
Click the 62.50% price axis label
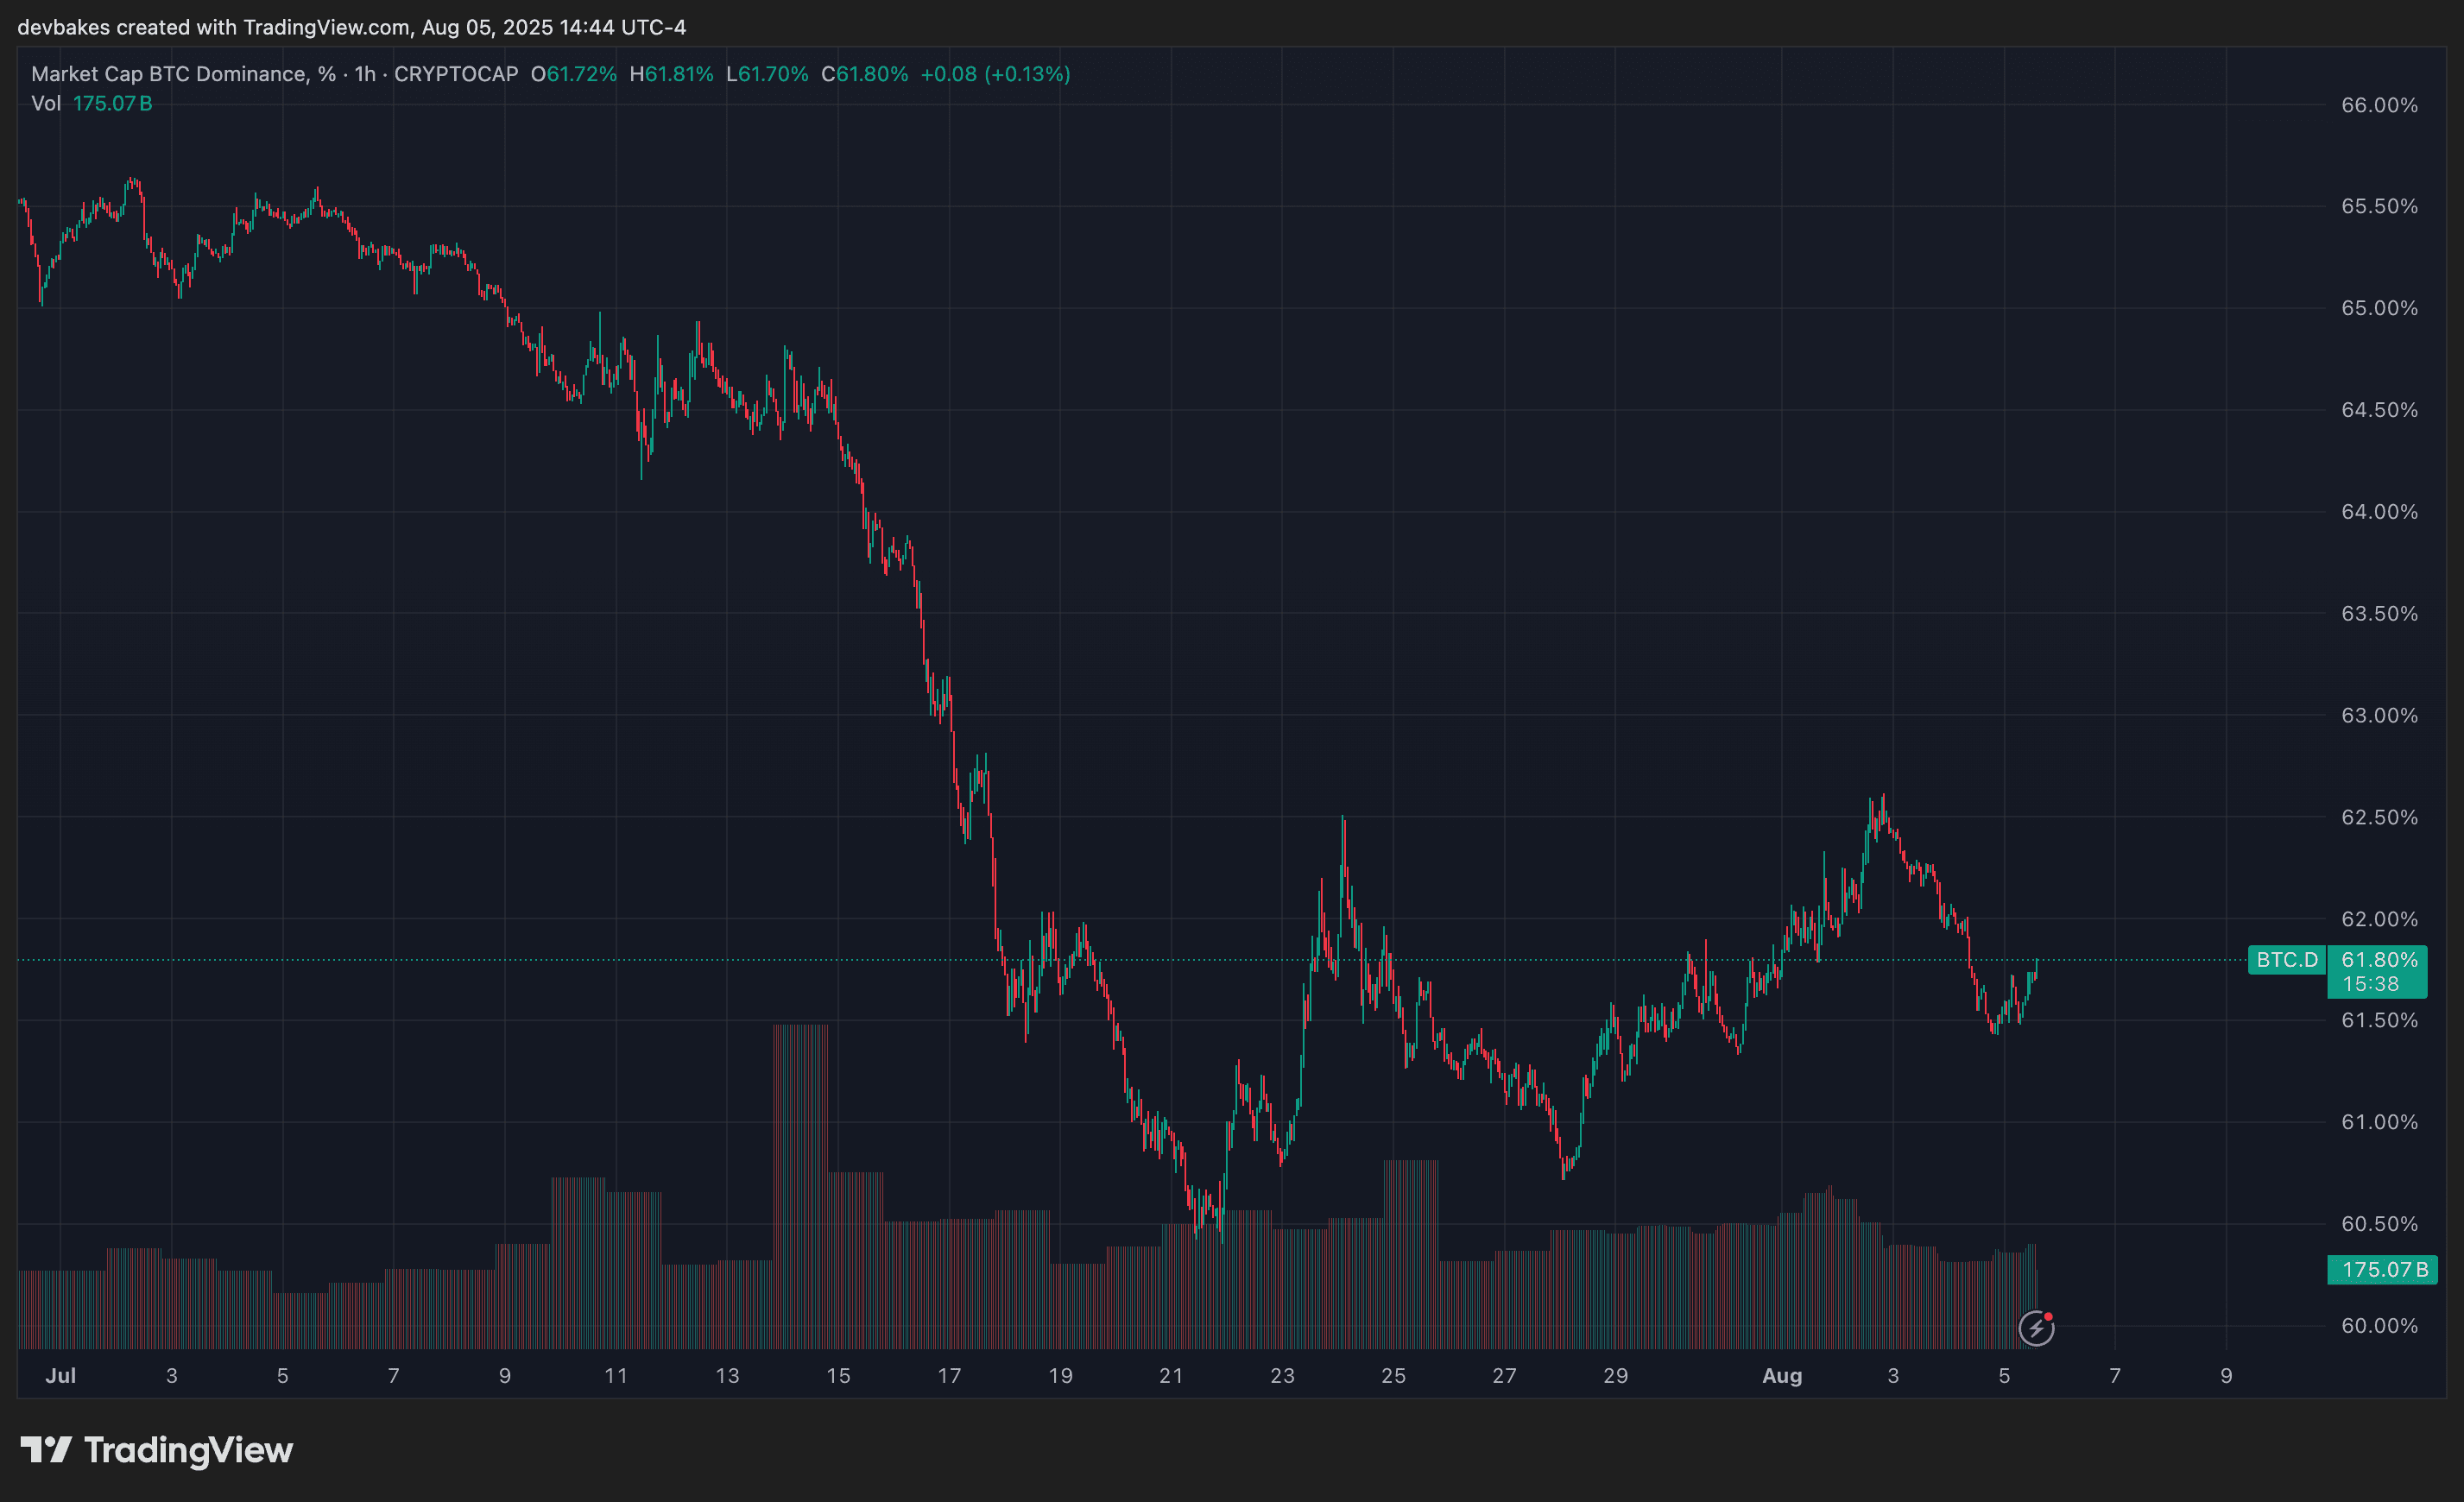pos(2379,817)
